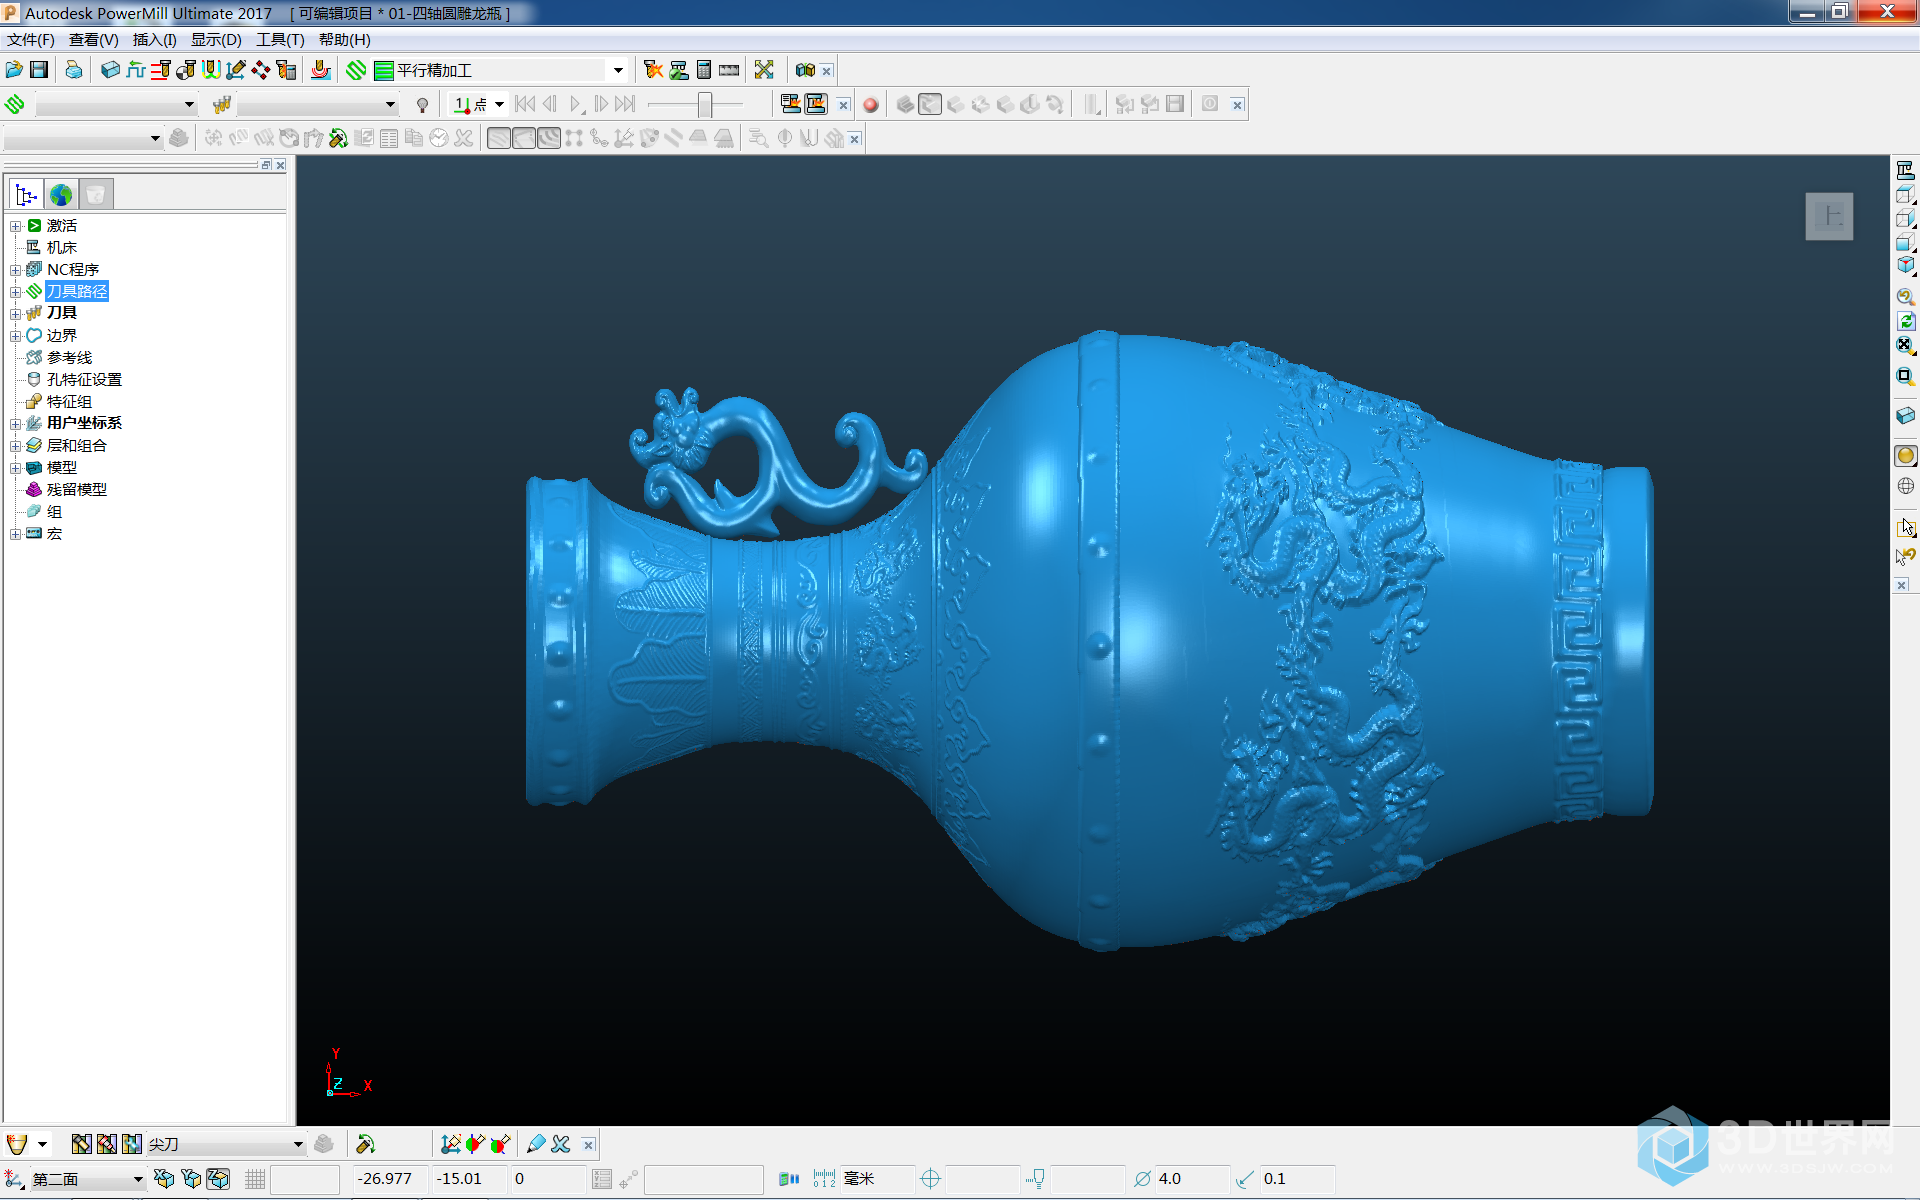The width and height of the screenshot is (1920, 1200).
Task: Click the simulation Play button
Action: 576,104
